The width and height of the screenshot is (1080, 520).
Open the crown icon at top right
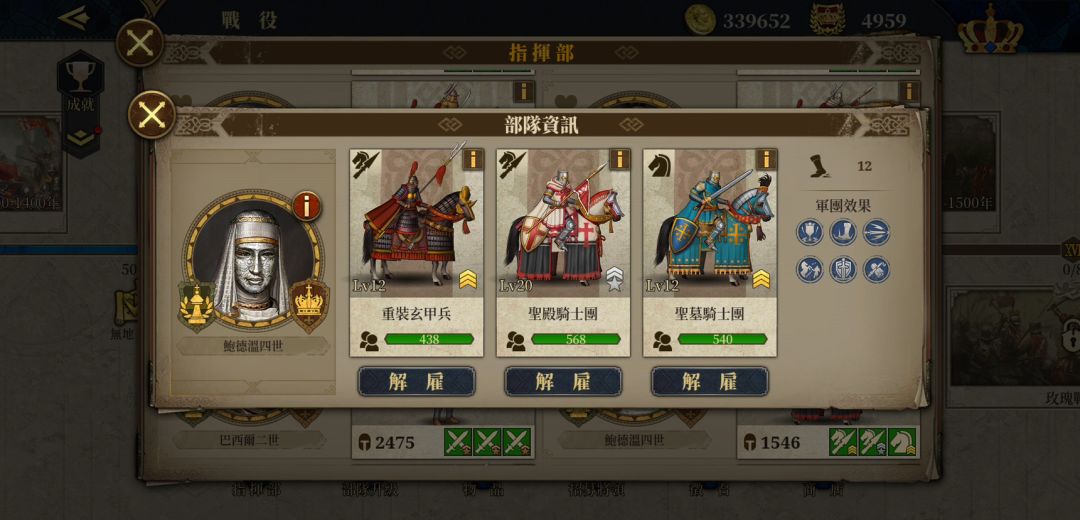pyautogui.click(x=990, y=29)
